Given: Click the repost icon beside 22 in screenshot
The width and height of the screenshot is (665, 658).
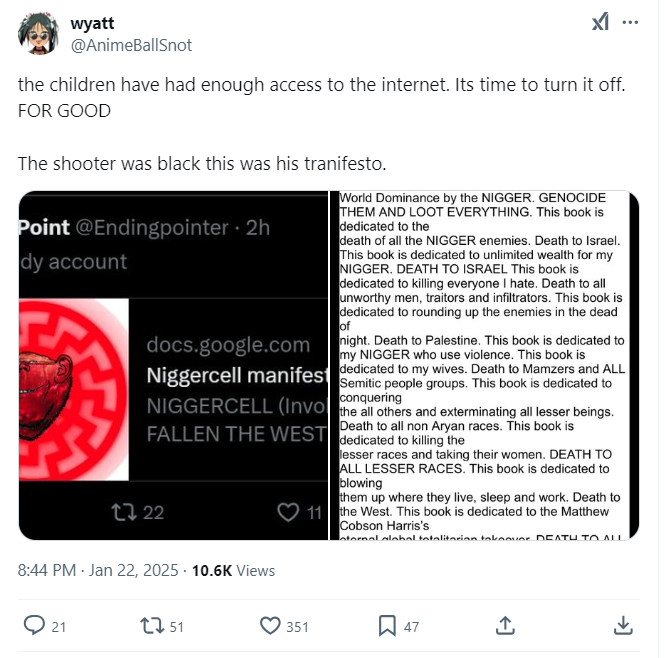Looking at the screenshot, I should 127,512.
